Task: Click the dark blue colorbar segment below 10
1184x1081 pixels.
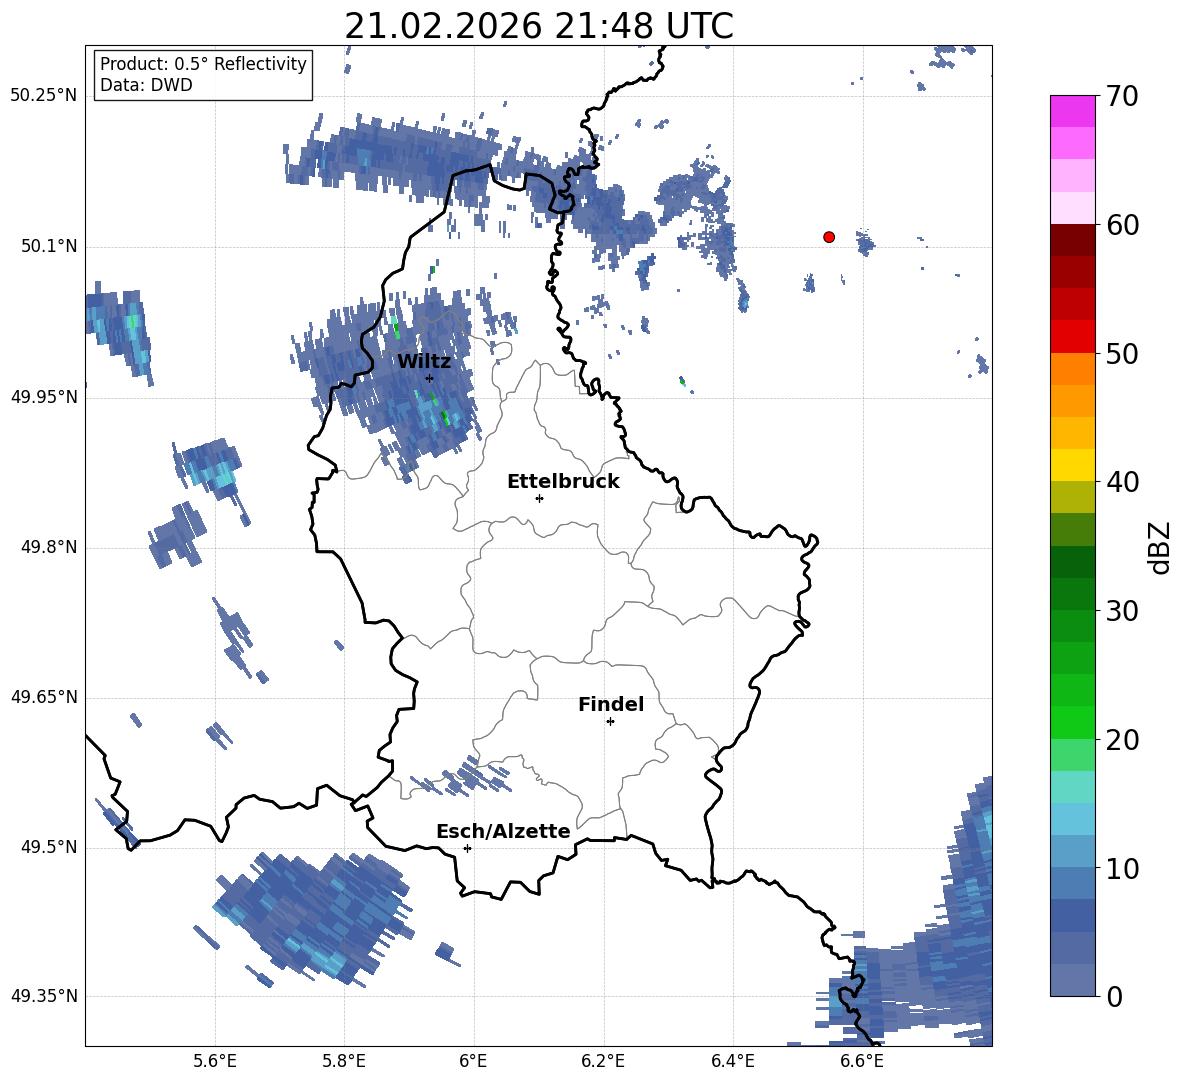Action: [1072, 916]
